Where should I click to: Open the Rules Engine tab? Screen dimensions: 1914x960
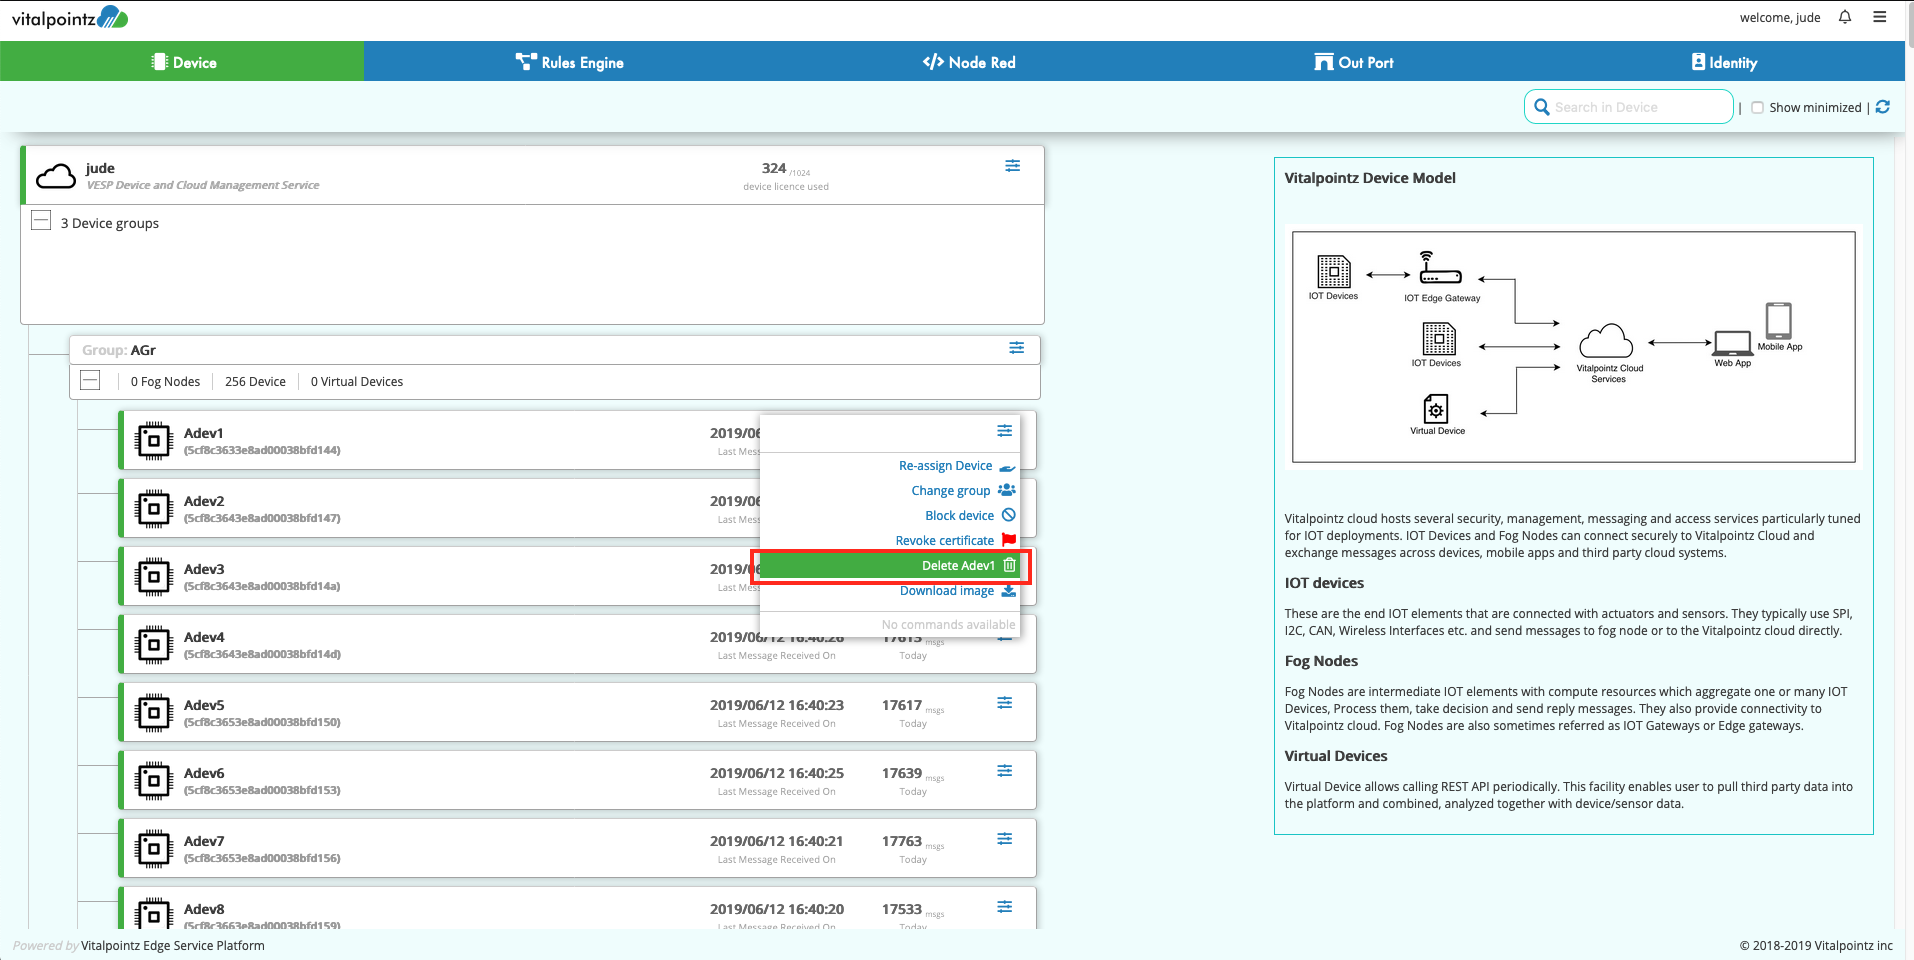click(570, 62)
